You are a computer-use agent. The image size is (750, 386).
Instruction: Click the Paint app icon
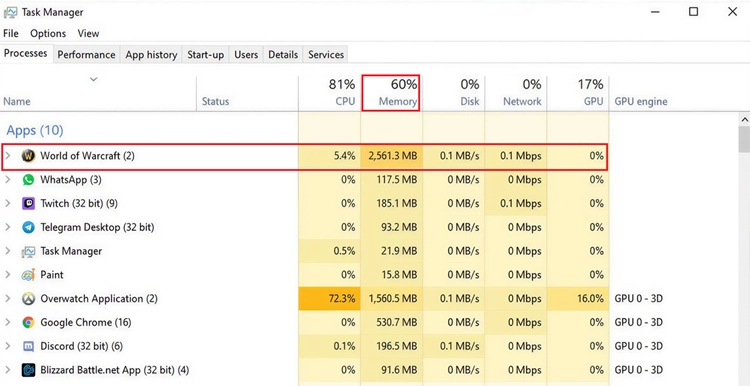click(28, 275)
